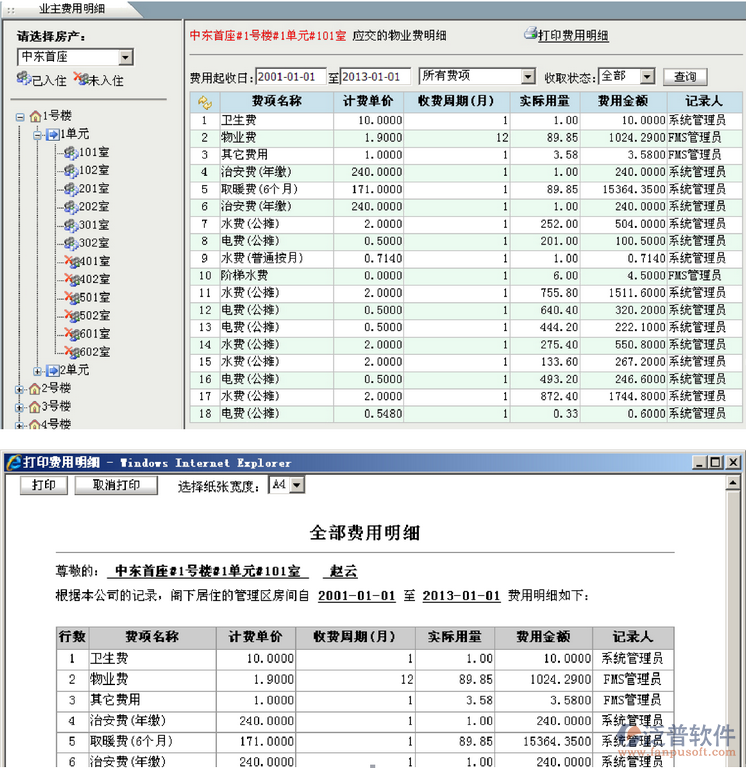
Task: Click the refresh icon in table header
Action: 205,102
